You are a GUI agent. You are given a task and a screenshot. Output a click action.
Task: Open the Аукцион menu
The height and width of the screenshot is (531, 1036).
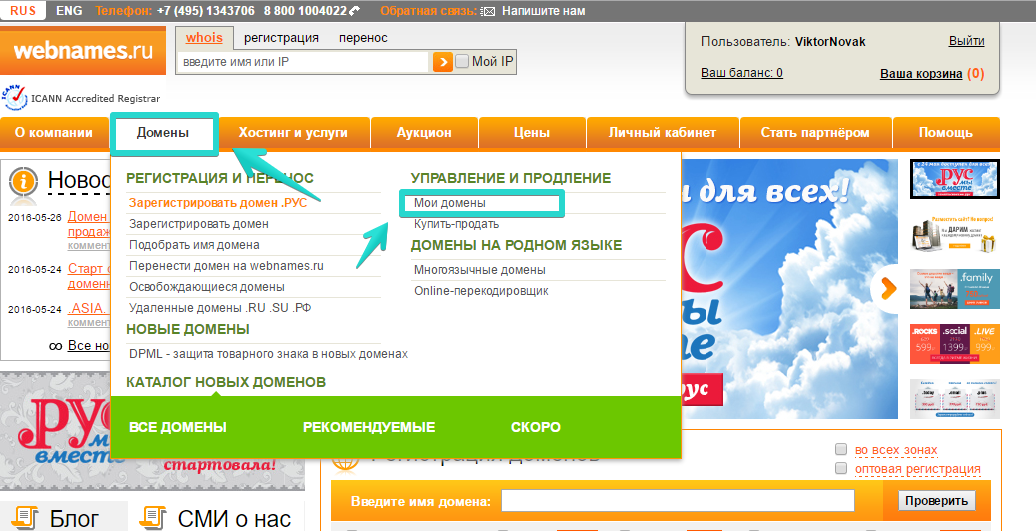pyautogui.click(x=424, y=133)
